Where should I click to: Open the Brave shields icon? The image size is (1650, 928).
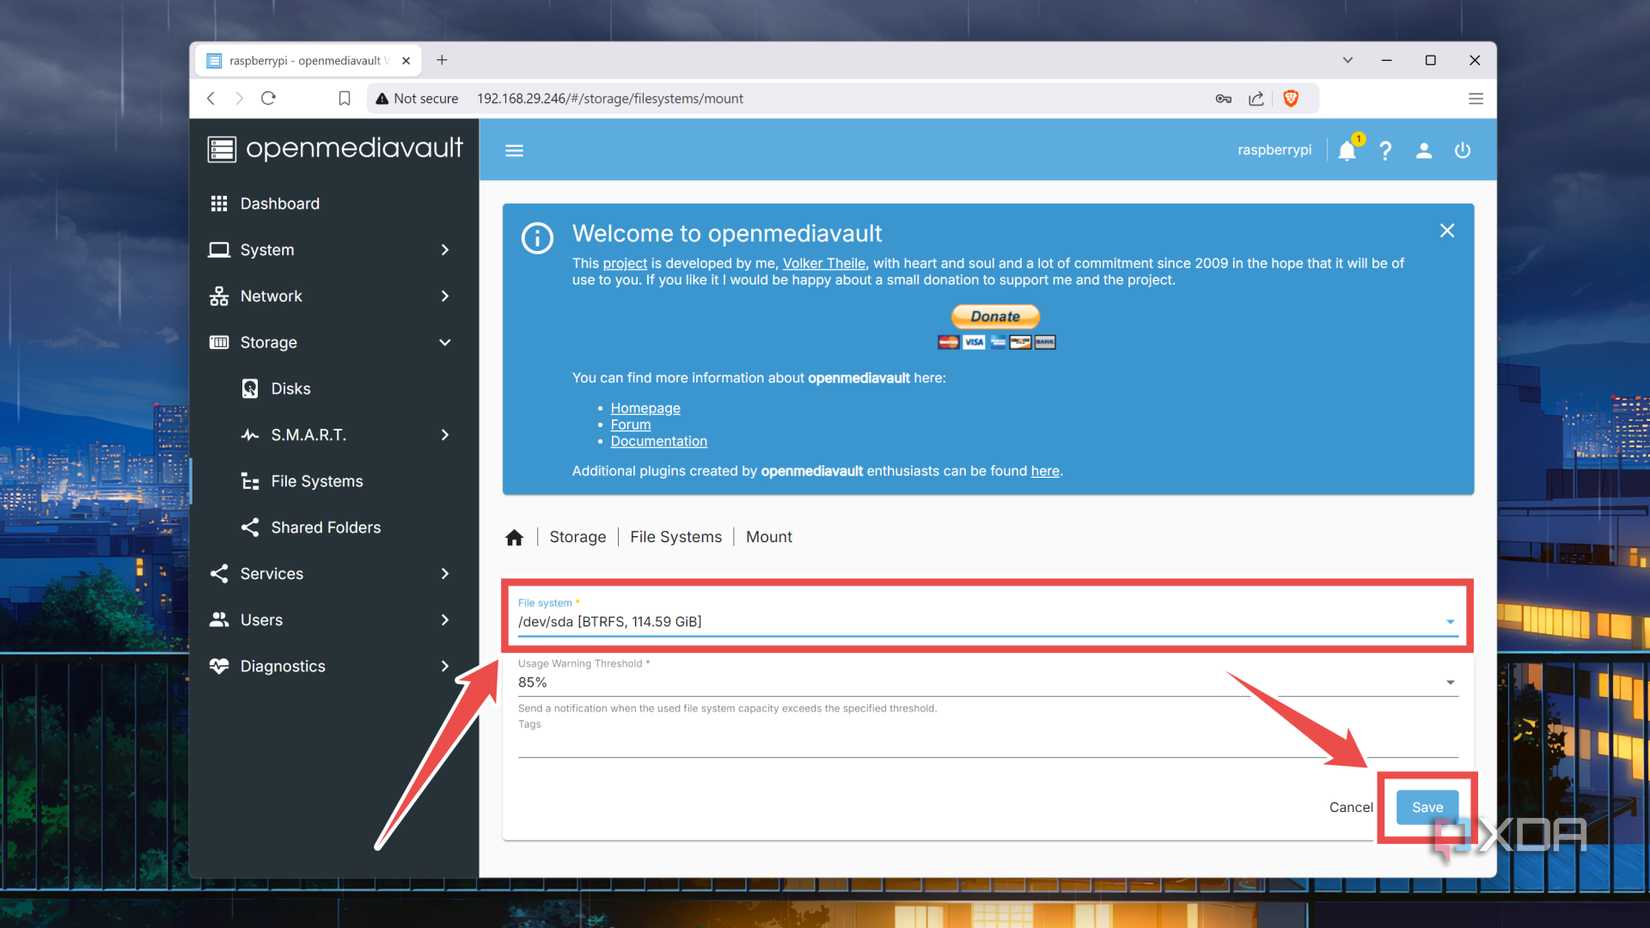(x=1291, y=98)
